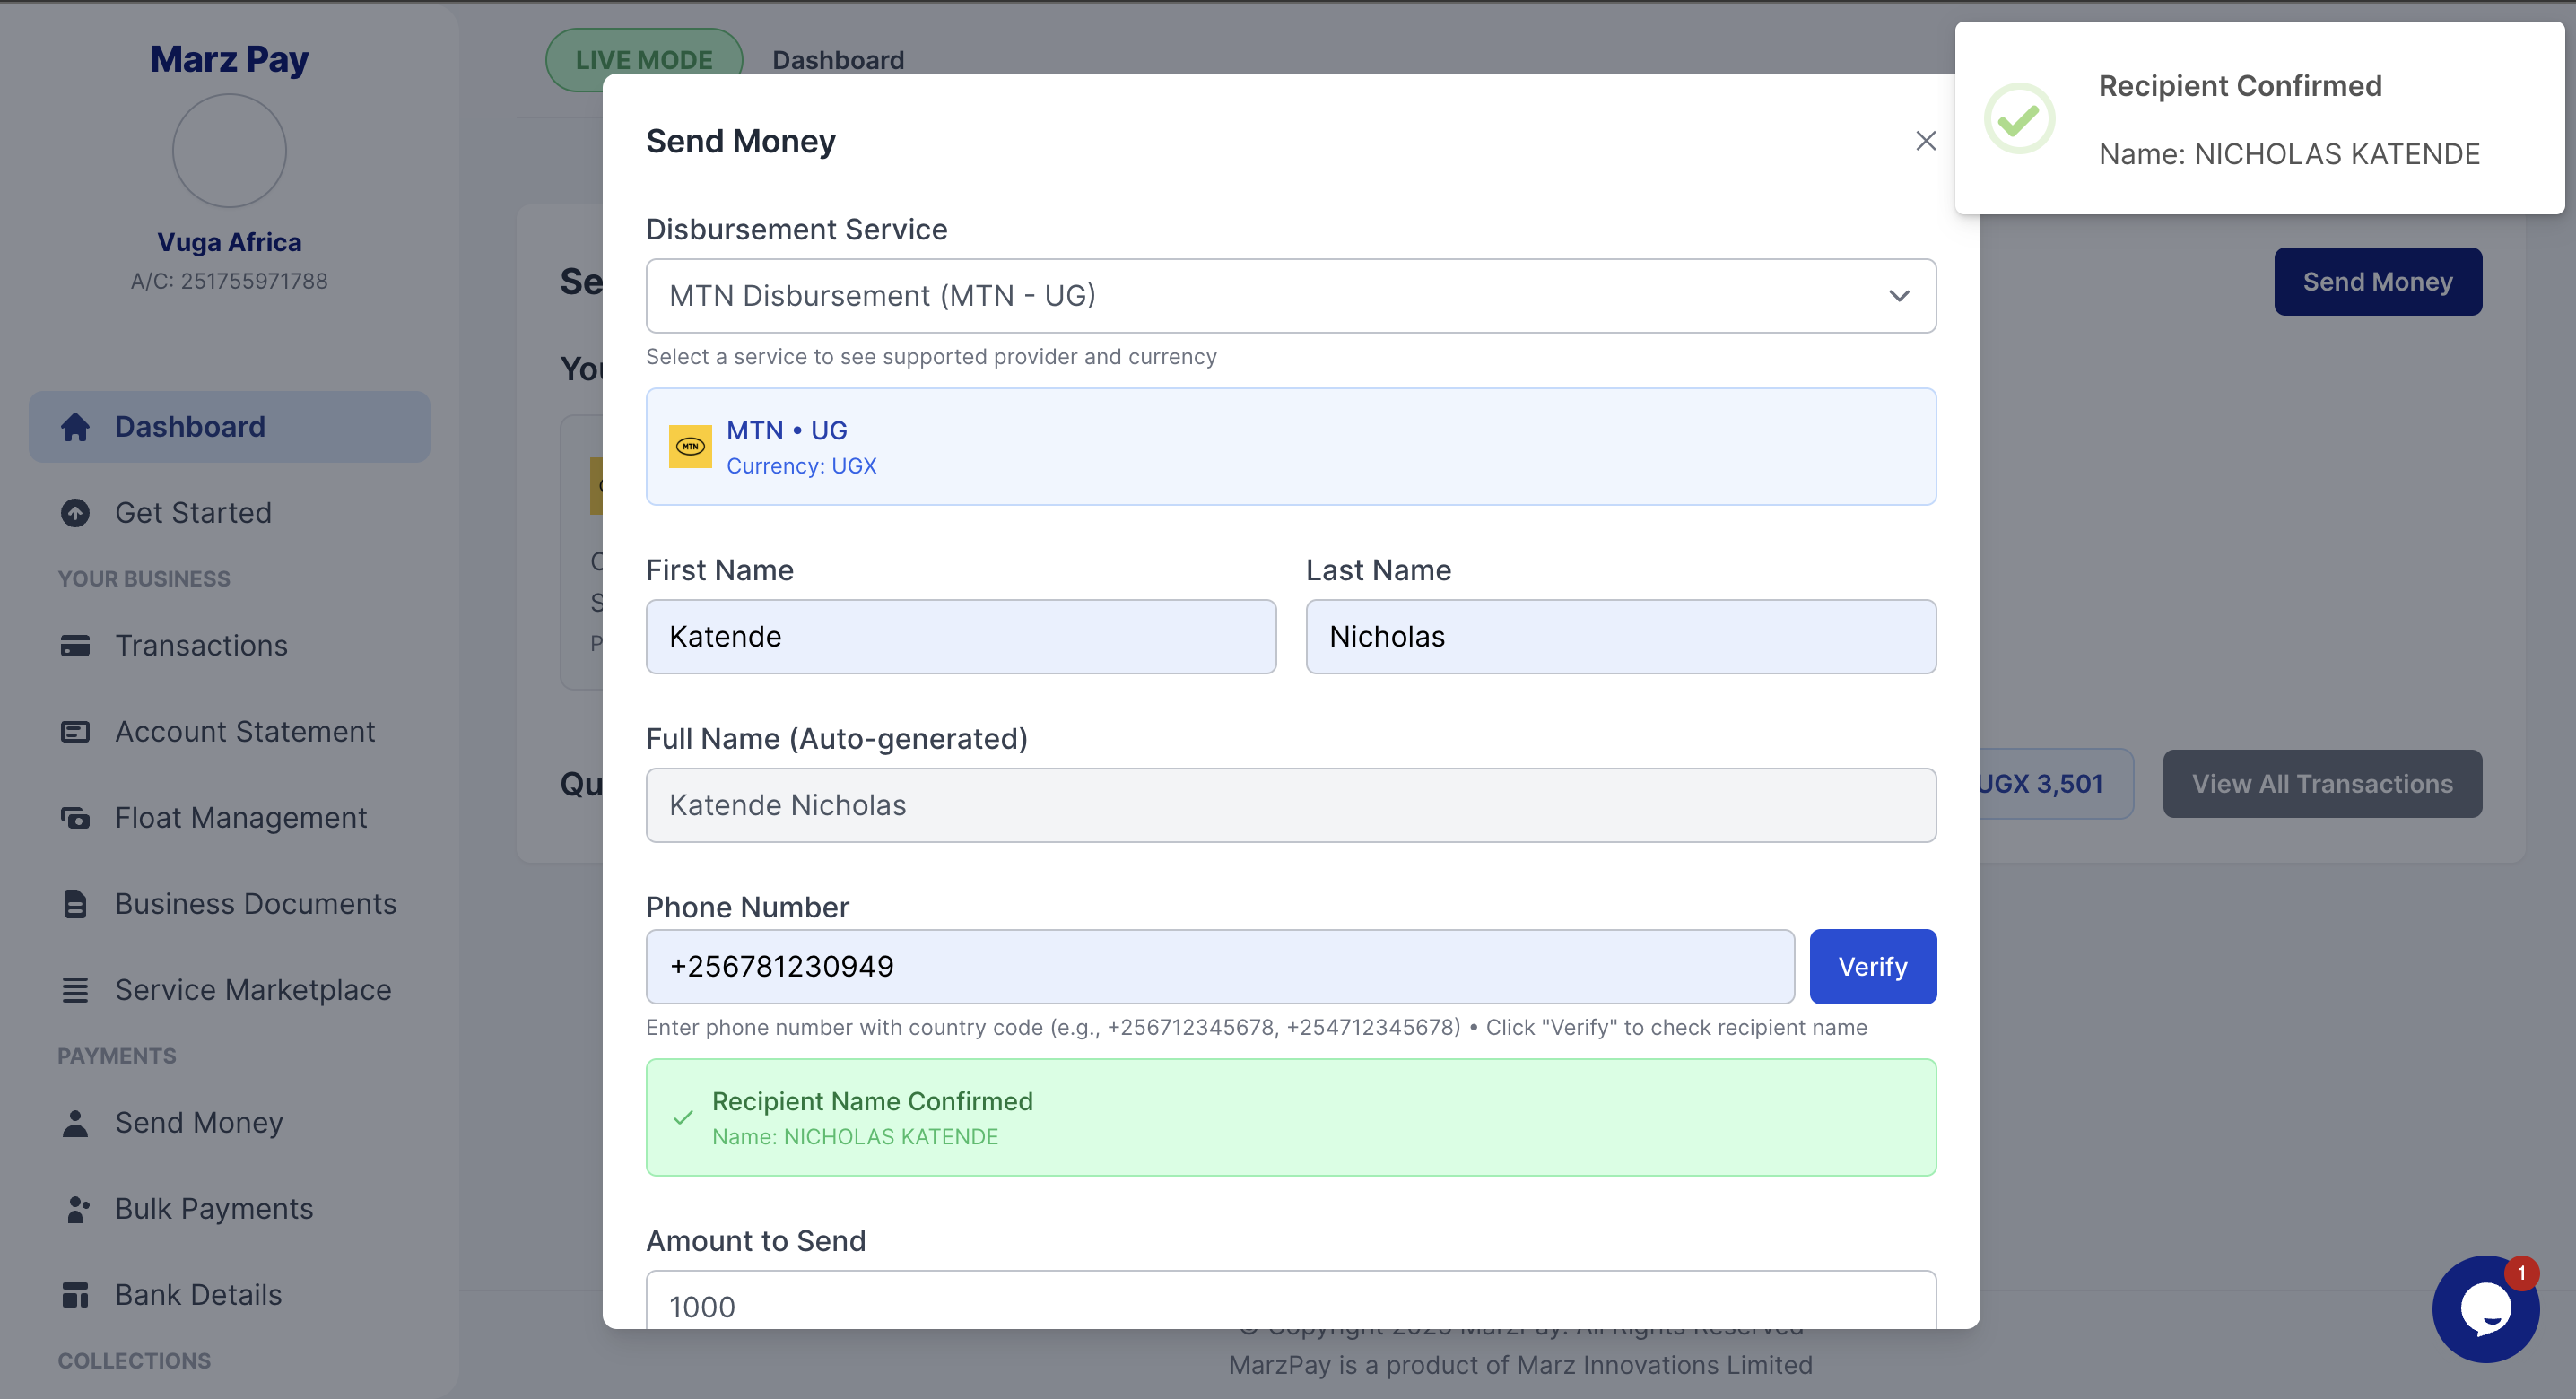
Task: Click the dark blue Send Money button
Action: (2377, 282)
